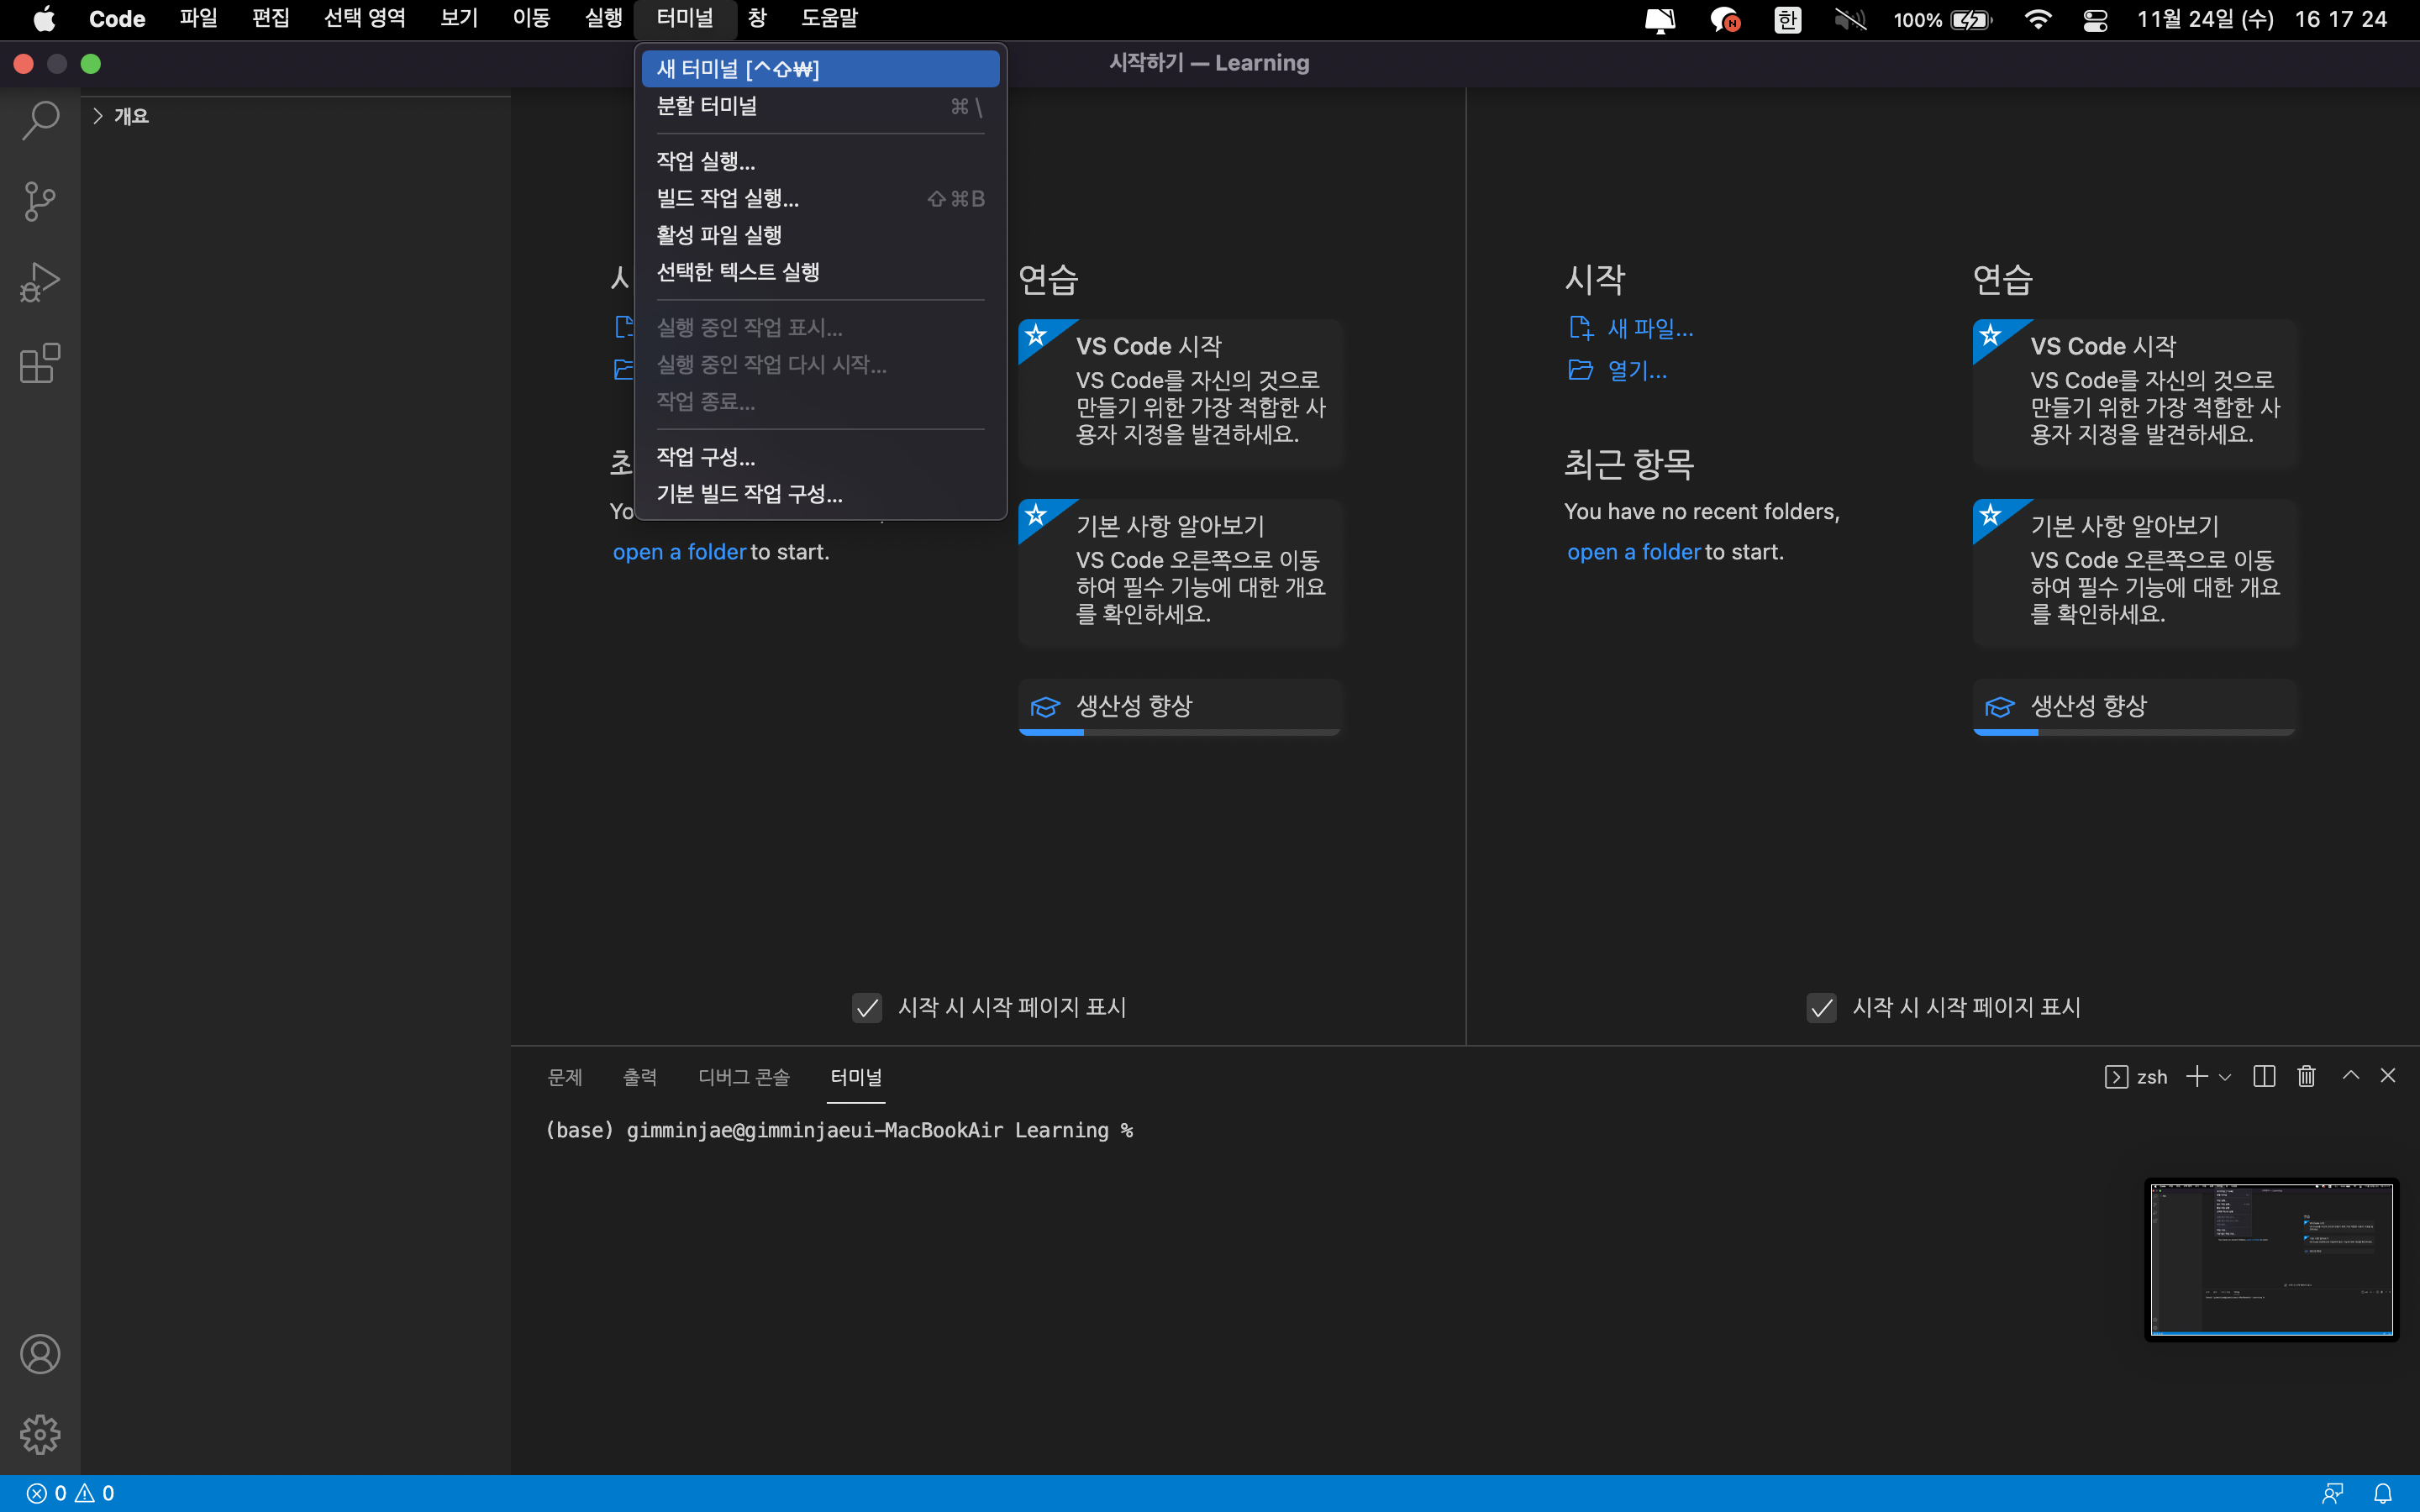Open the Manage gear icon
Image resolution: width=2420 pixels, height=1512 pixels.
pyautogui.click(x=40, y=1435)
